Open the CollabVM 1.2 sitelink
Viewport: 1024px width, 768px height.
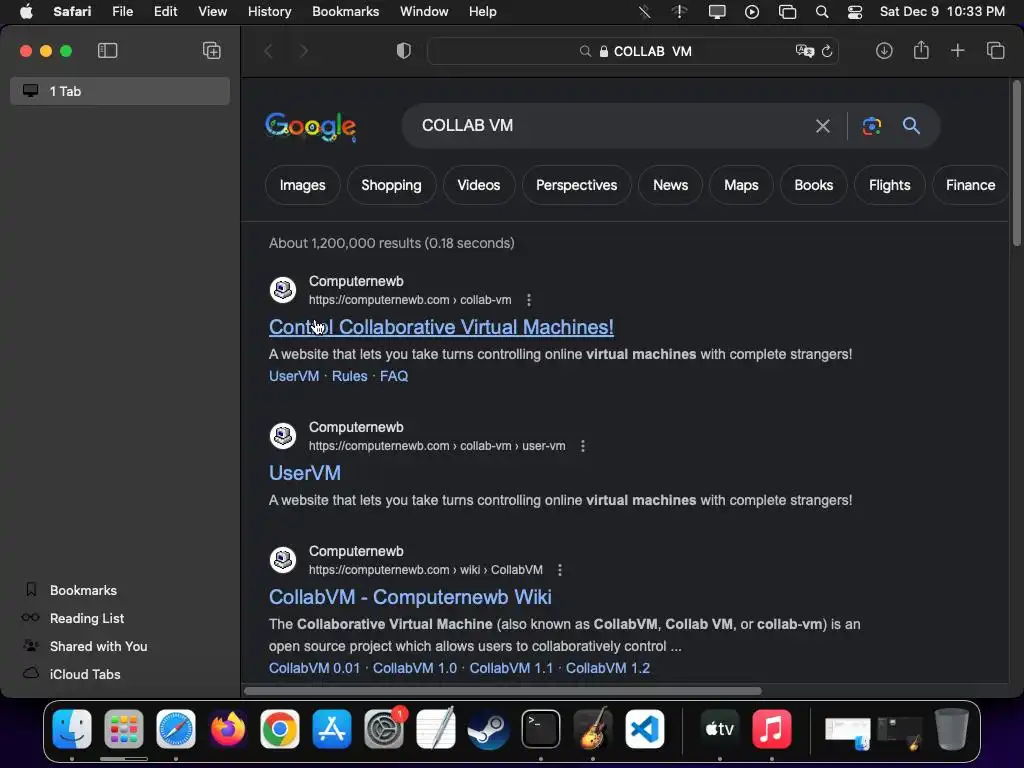607,668
